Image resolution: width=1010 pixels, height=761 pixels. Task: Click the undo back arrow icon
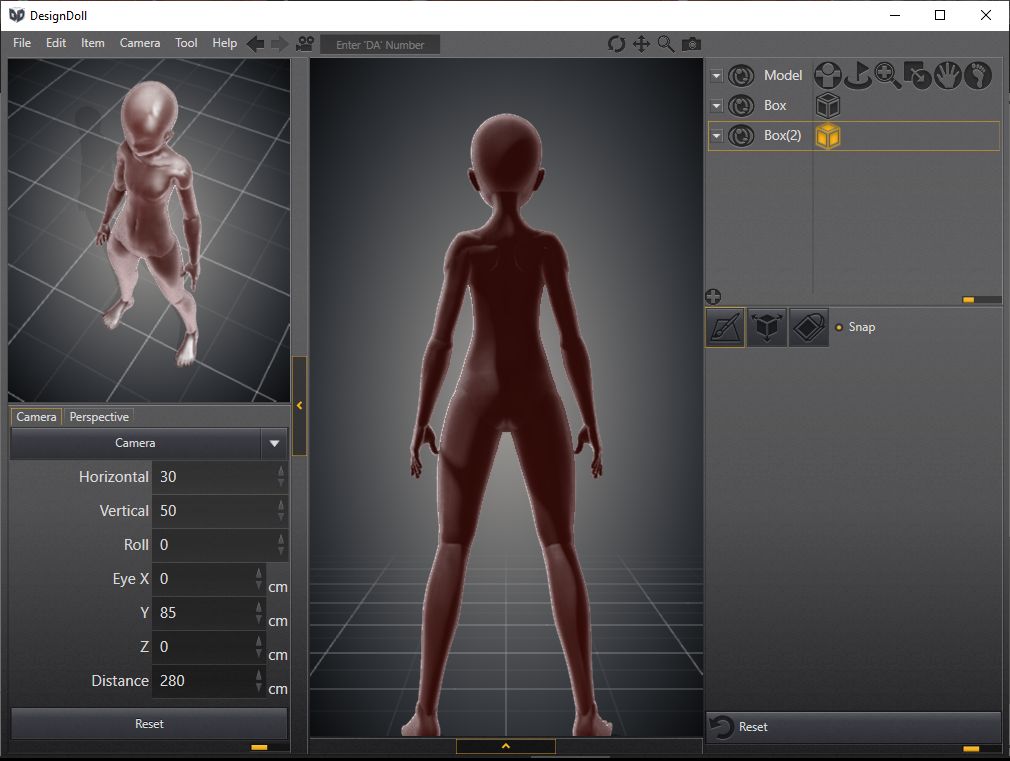[x=256, y=44]
